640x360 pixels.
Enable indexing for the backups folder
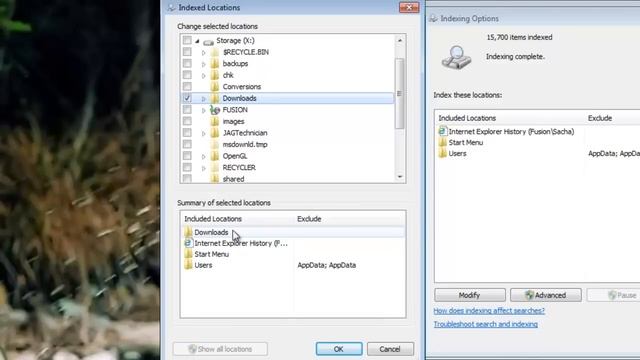[187, 63]
